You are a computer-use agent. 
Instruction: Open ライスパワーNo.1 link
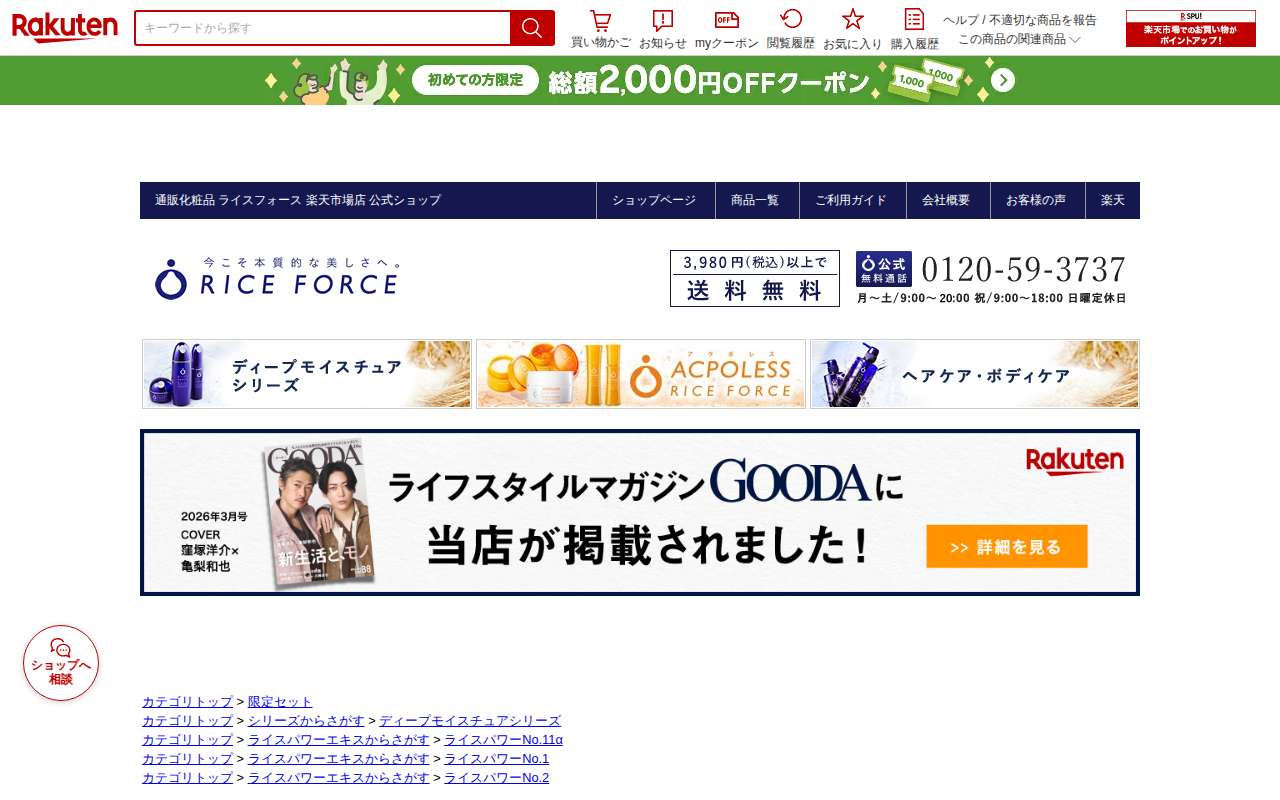(496, 759)
